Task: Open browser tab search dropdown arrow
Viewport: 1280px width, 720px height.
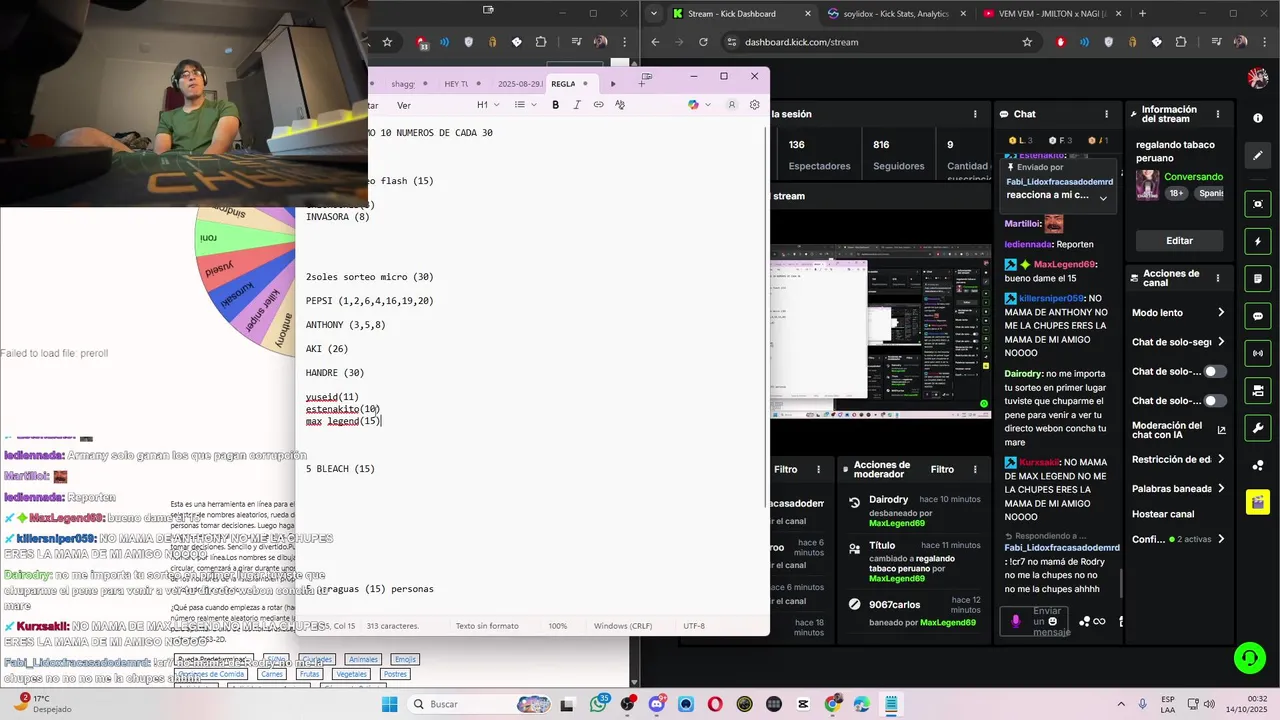Action: 653,14
